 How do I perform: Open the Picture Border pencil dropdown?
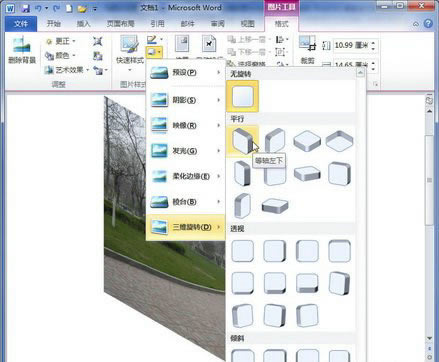pos(155,40)
